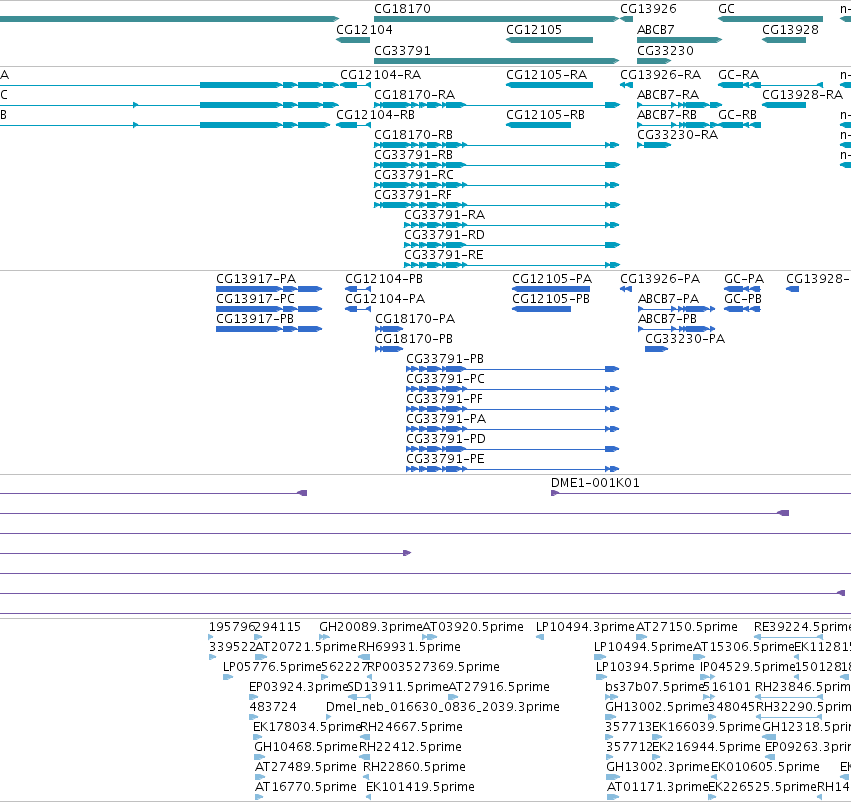851x802 pixels.
Task: Click transcript CG33791-RD label
Action: point(444,235)
